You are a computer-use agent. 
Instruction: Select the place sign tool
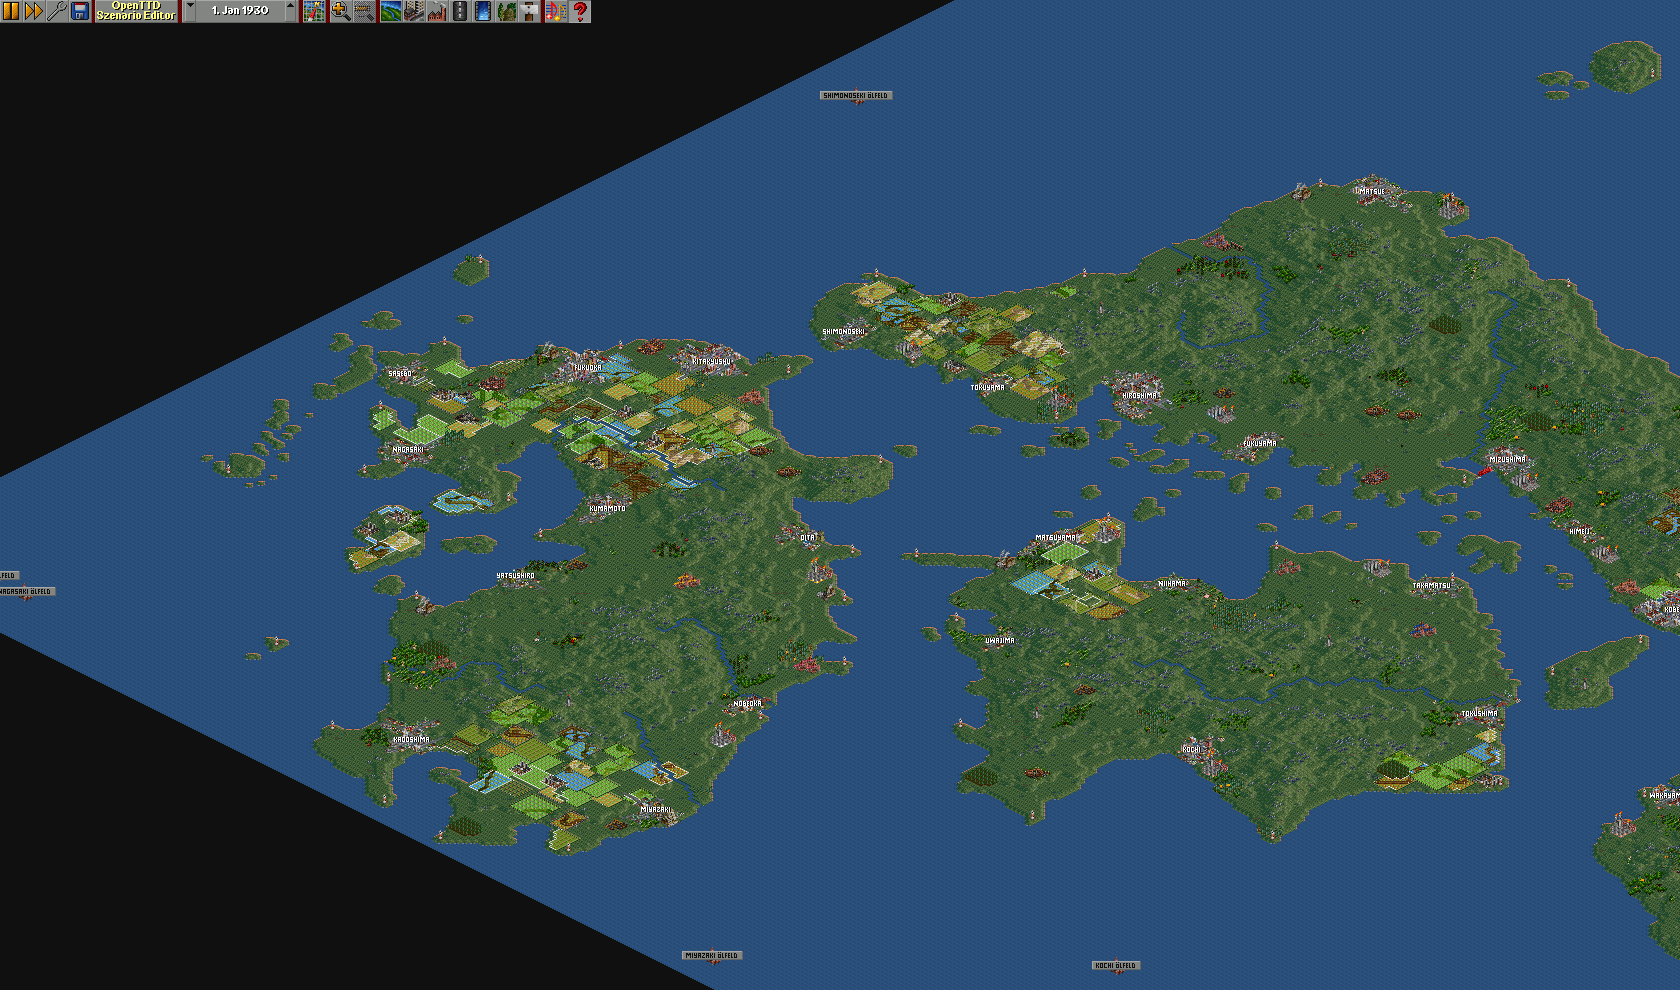pos(530,11)
